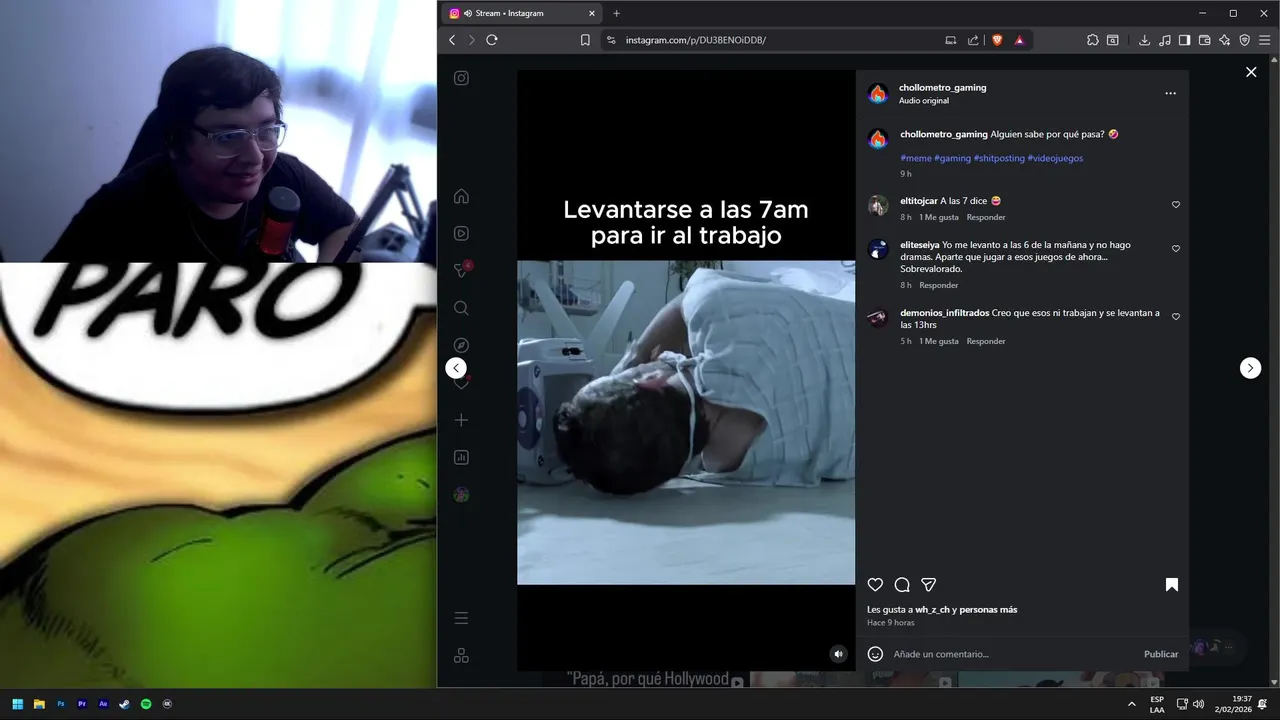Open Brave Rewards triangle icon
The image size is (1280, 720).
click(1019, 40)
